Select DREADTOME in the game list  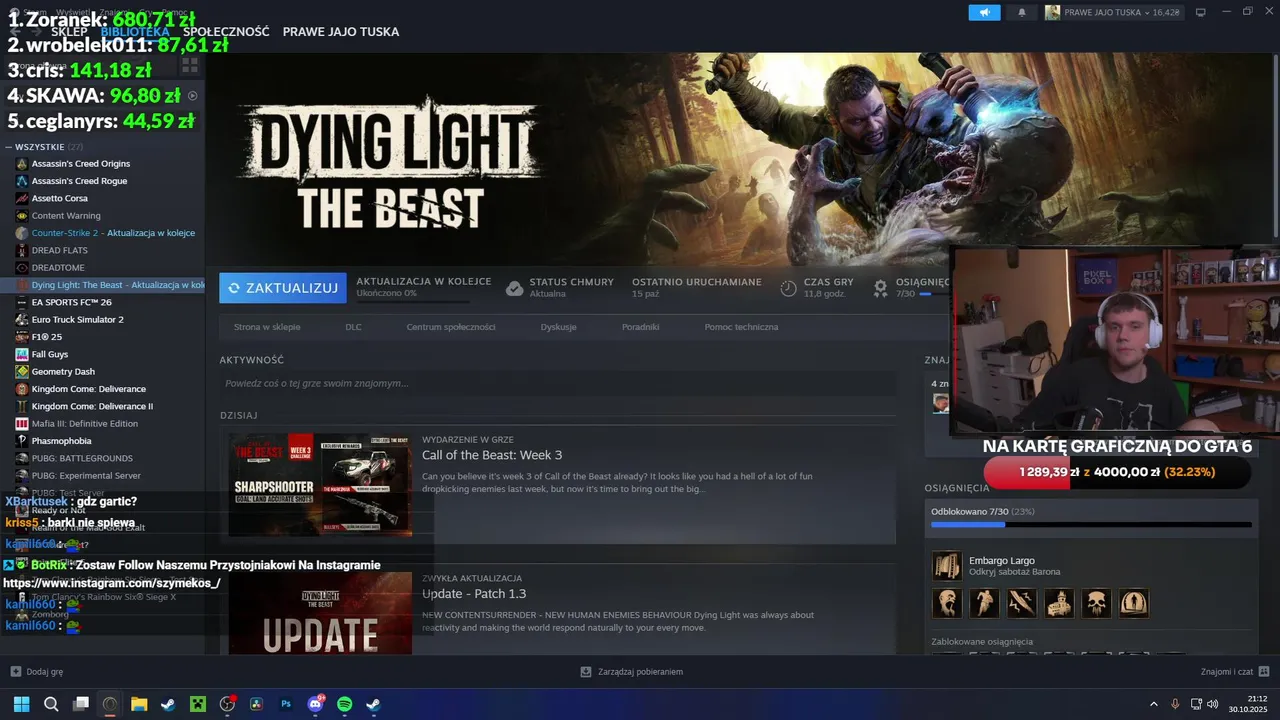click(58, 268)
